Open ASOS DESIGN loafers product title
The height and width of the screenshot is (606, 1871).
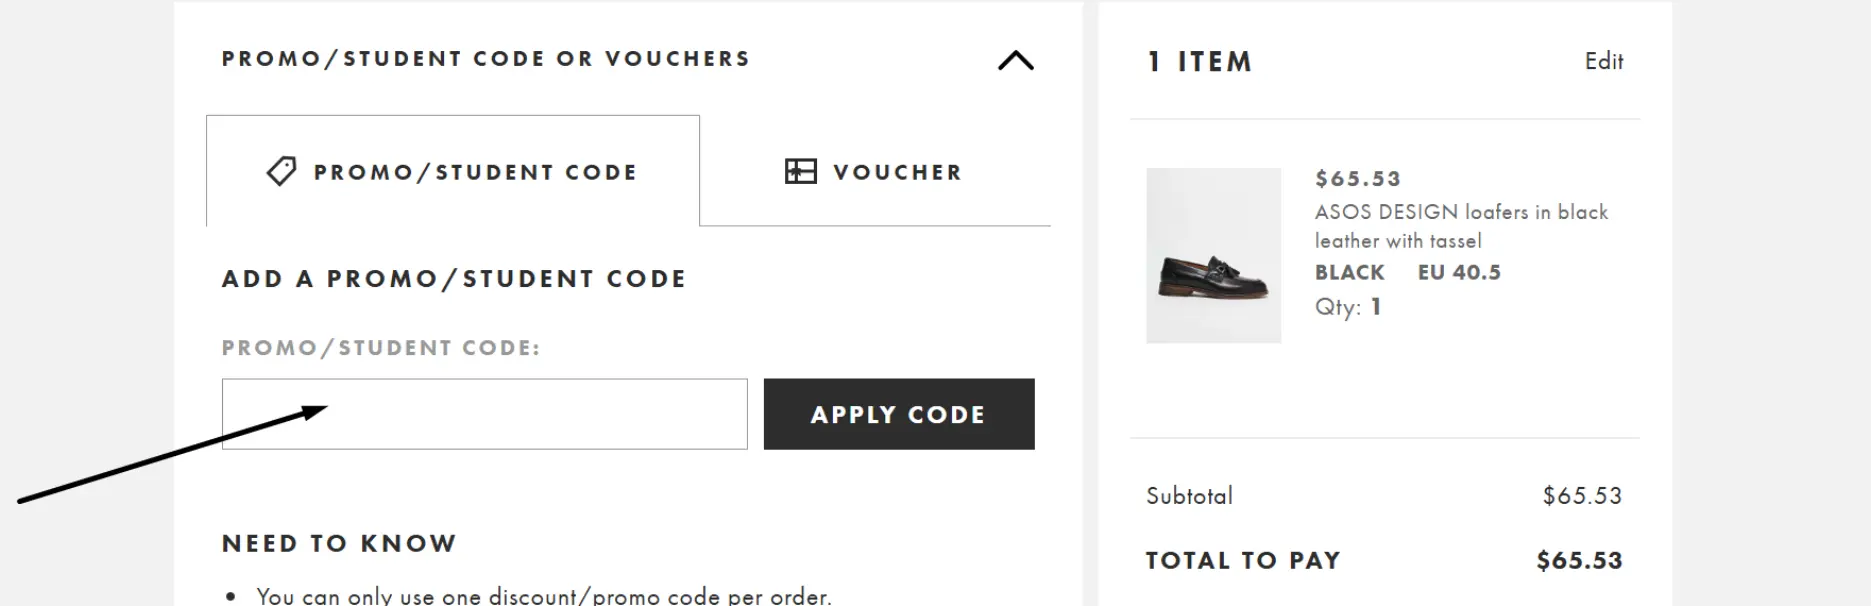[x=1461, y=226]
